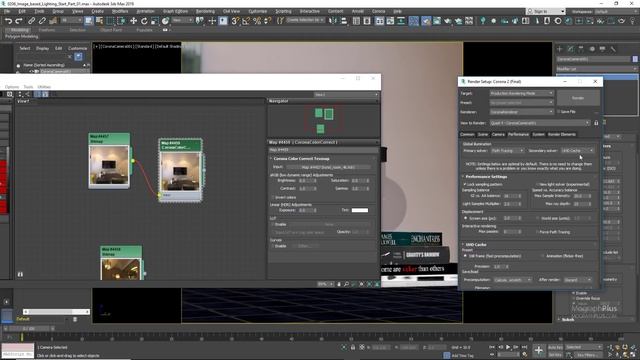Open the Slate Material Editor toolbar icon
The height and width of the screenshot is (360, 640).
414,21
